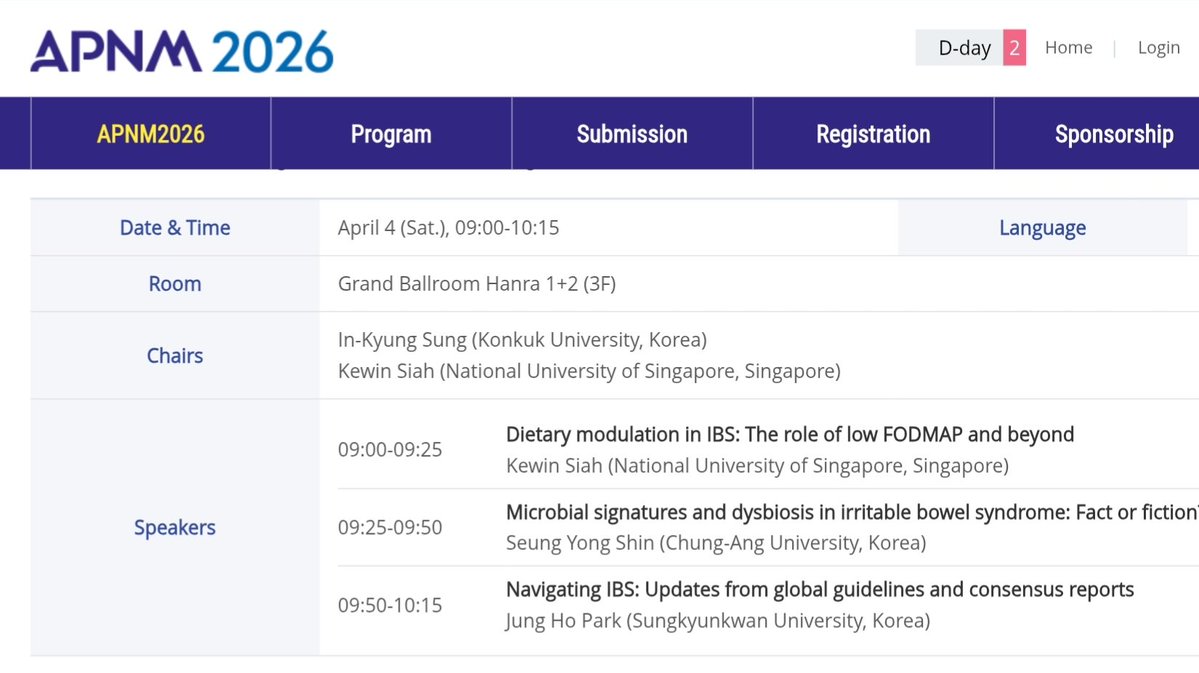The height and width of the screenshot is (673, 1199).
Task: Click the Language column header
Action: 1042,228
